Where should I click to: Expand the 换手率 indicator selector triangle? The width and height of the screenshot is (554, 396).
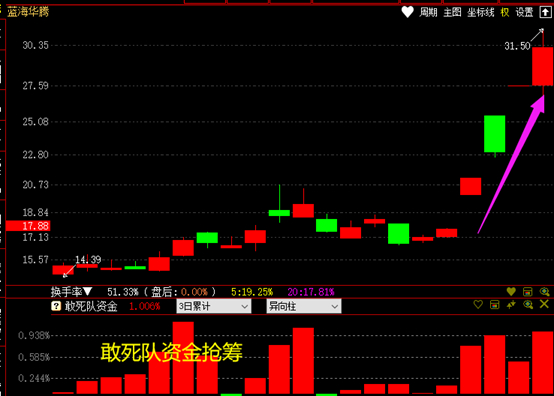coord(88,291)
